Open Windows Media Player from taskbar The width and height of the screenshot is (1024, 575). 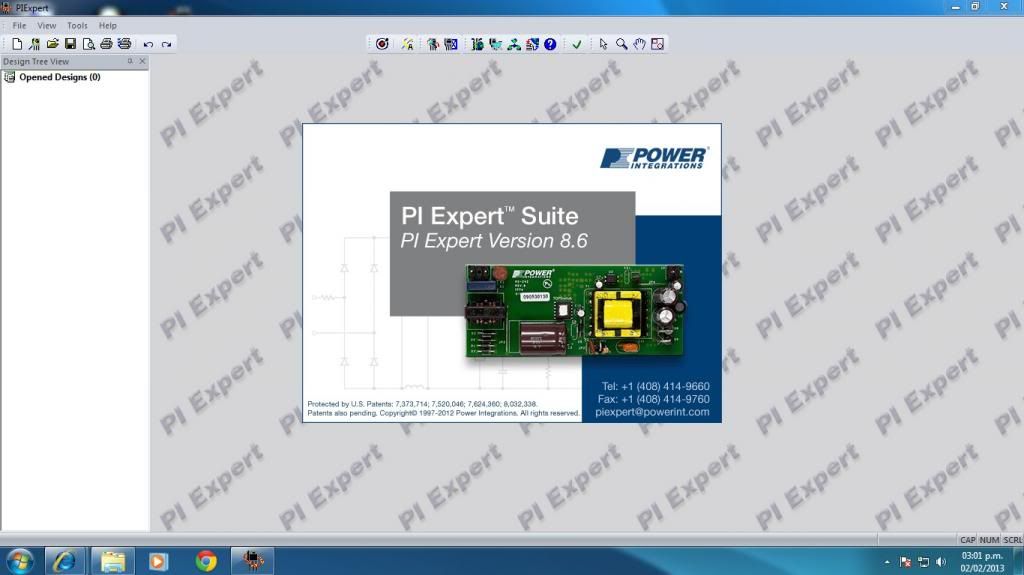click(158, 561)
